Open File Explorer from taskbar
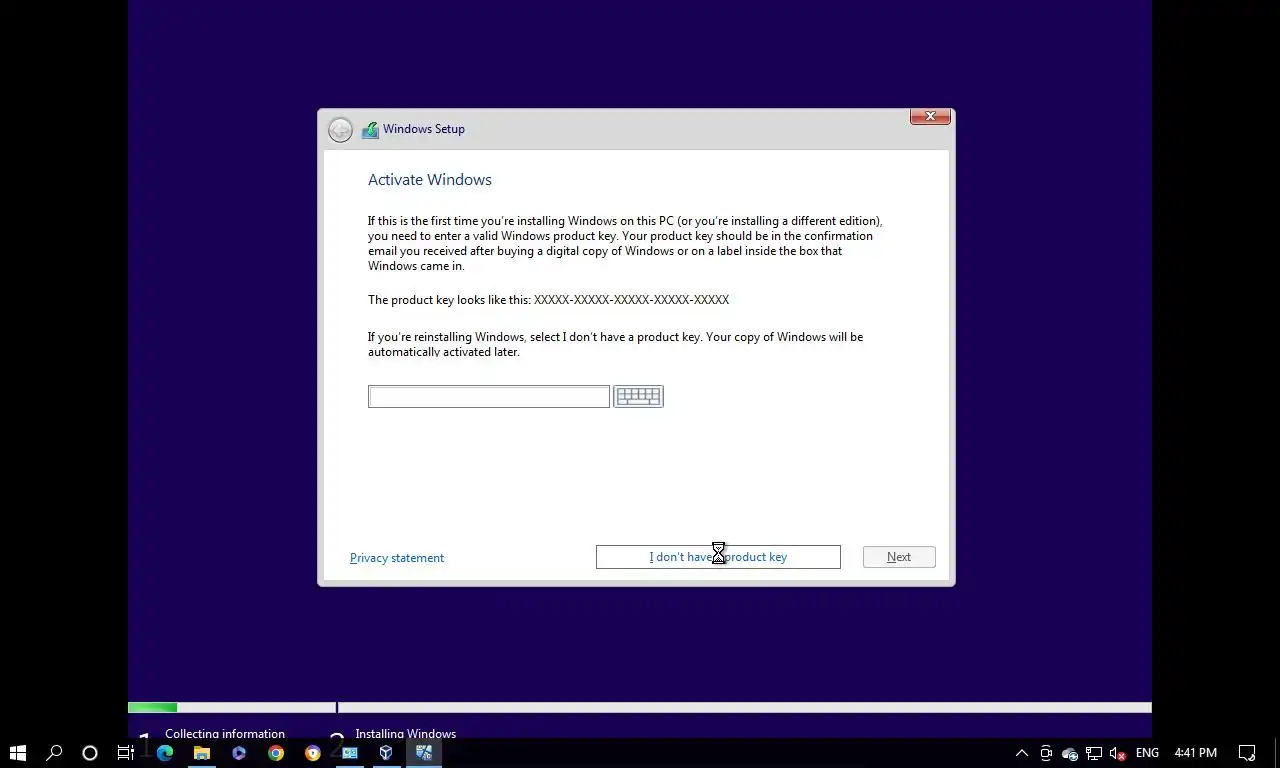The width and height of the screenshot is (1280, 768). [202, 753]
